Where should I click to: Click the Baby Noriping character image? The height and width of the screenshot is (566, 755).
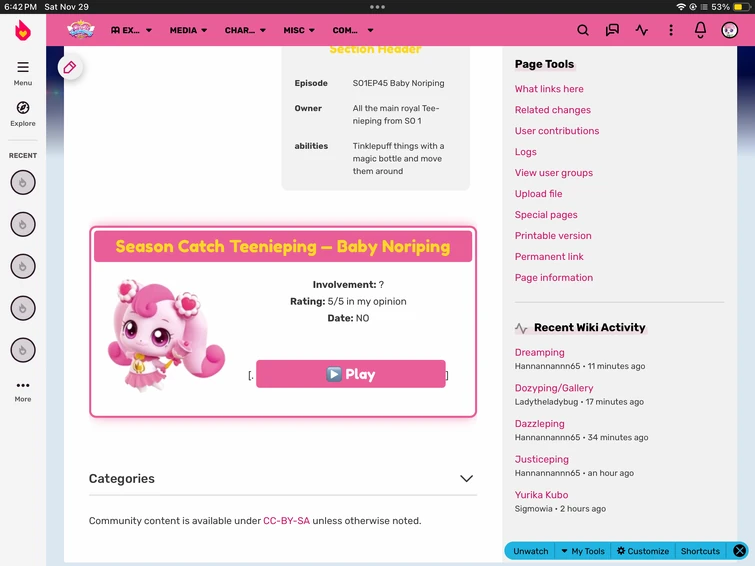point(166,335)
